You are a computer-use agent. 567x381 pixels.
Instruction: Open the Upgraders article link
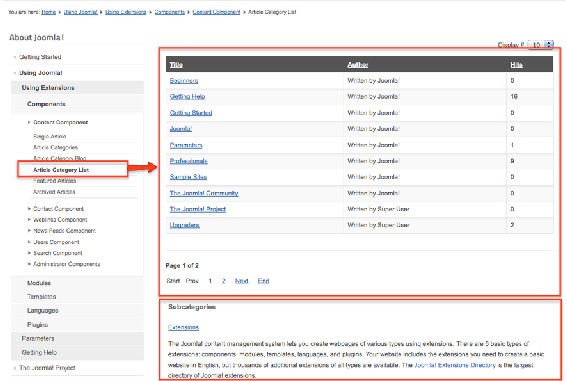click(184, 225)
